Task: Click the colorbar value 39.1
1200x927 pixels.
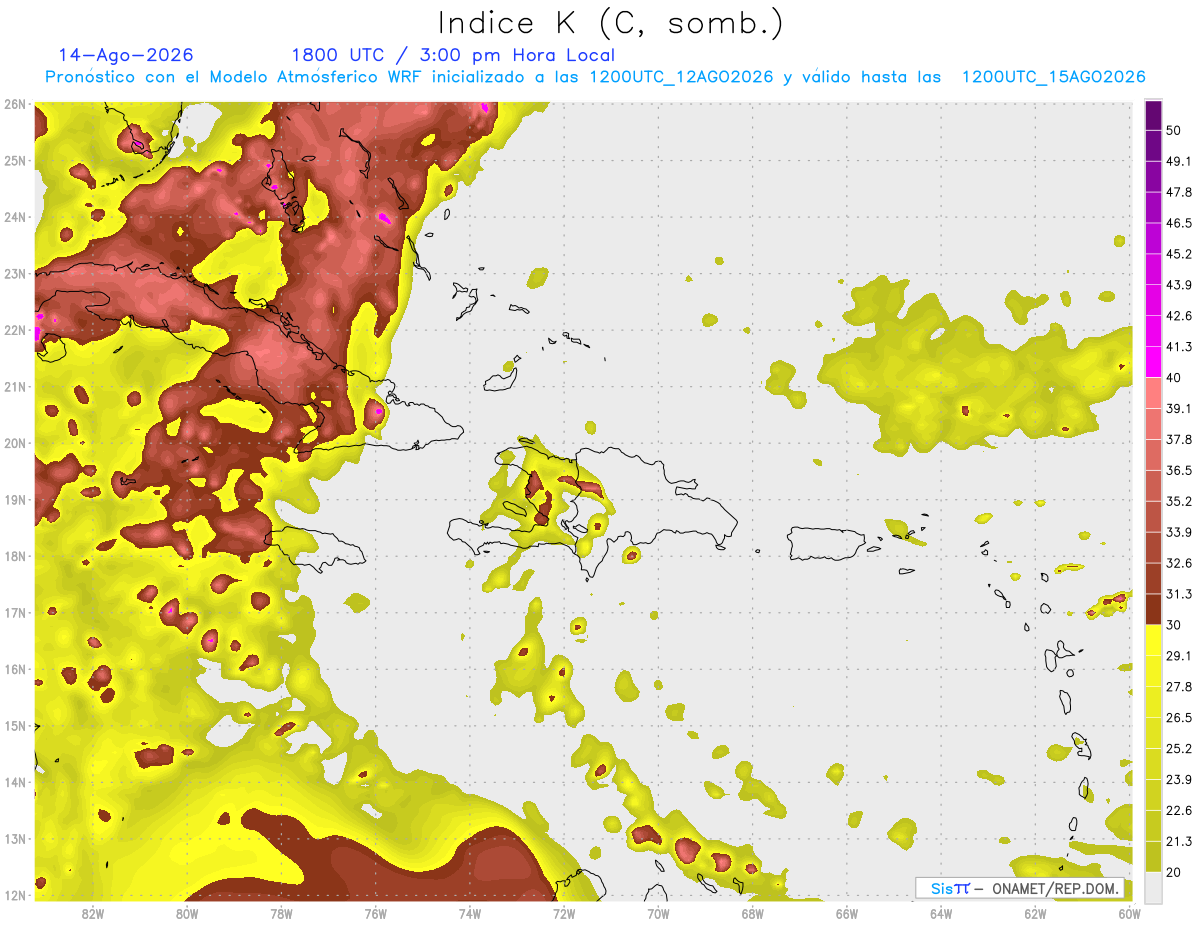Action: coord(1178,408)
